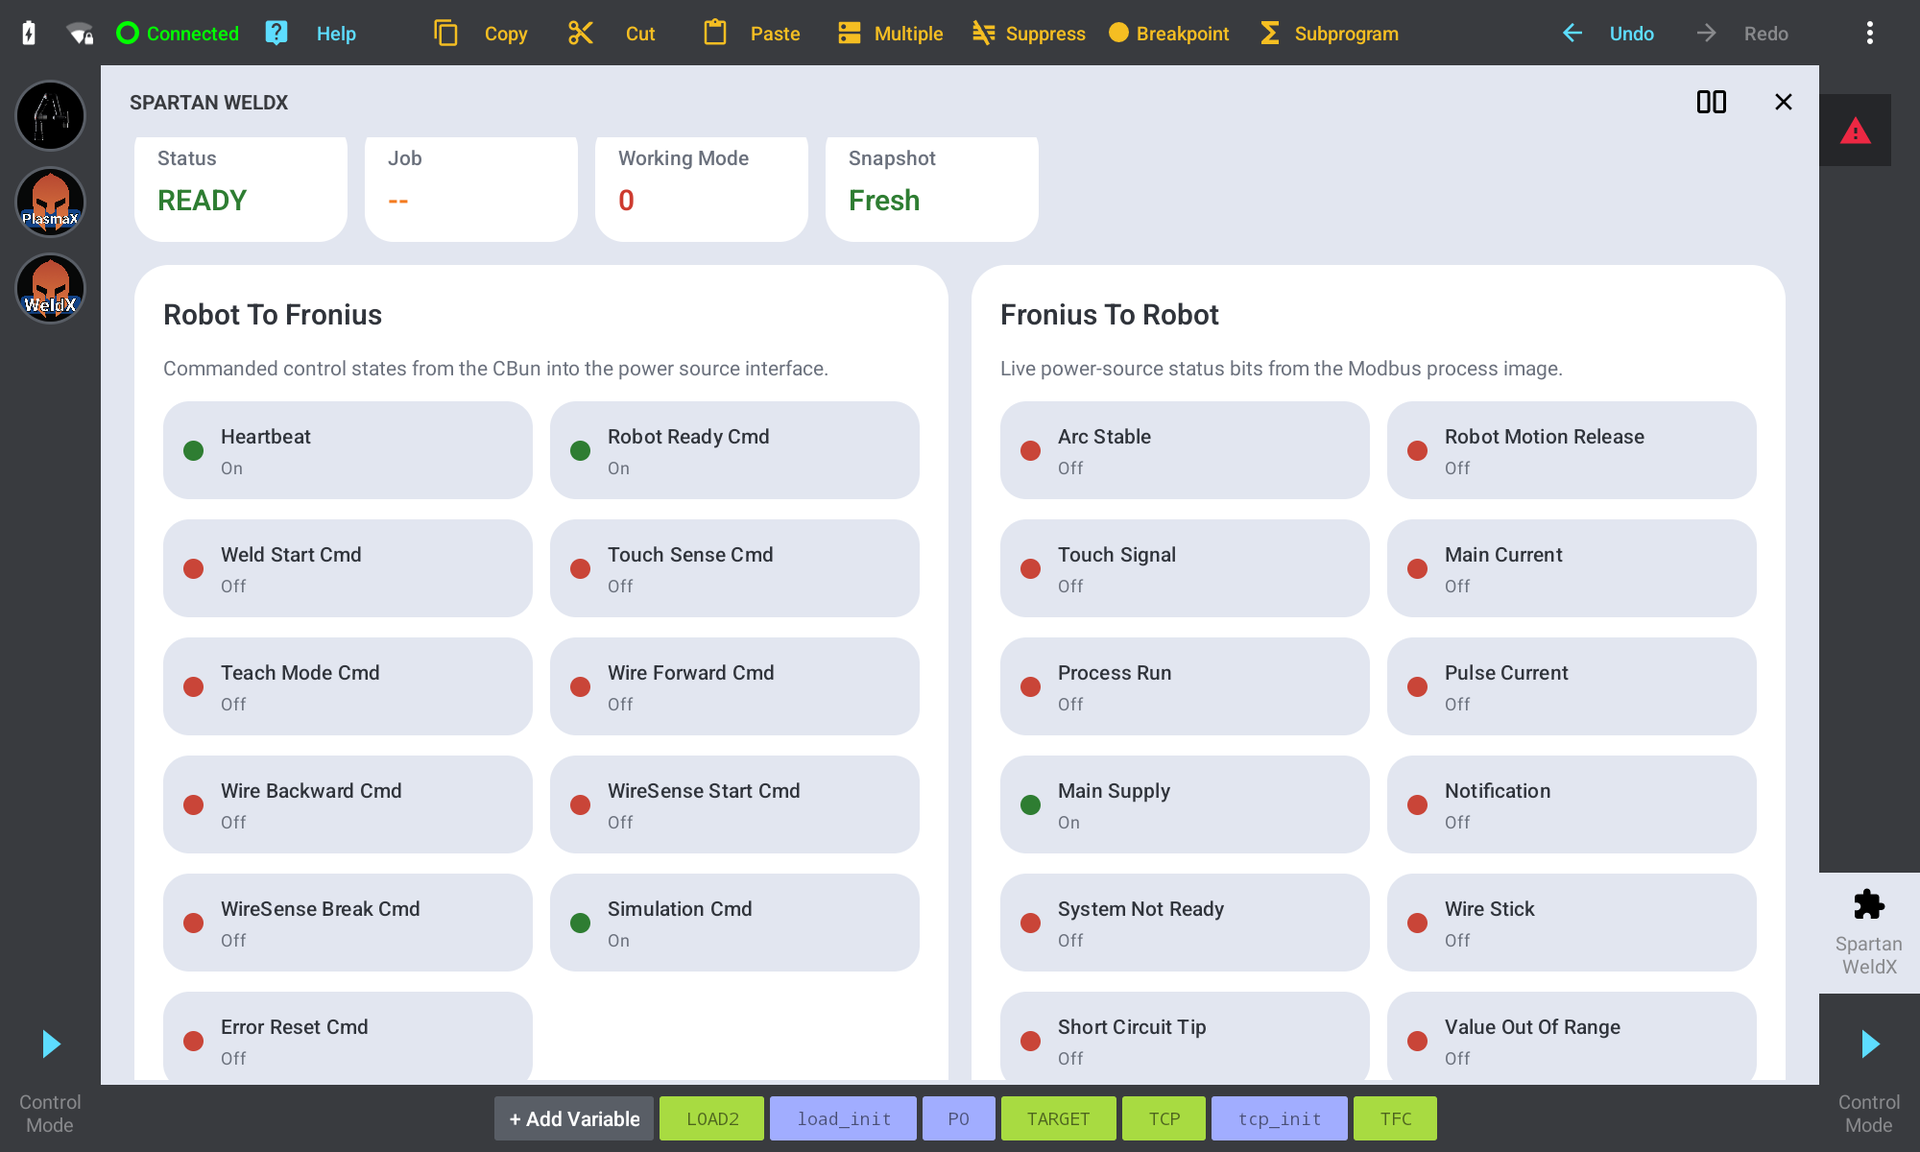The height and width of the screenshot is (1152, 1920).
Task: Expand left Control Mode arrow
Action: click(x=51, y=1044)
